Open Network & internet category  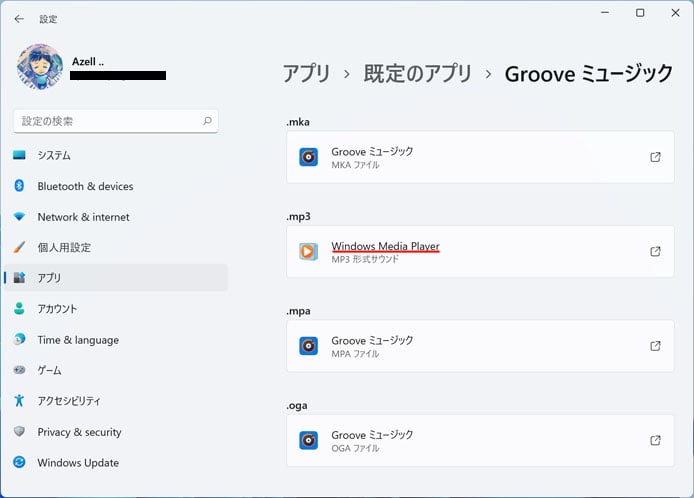(116, 217)
